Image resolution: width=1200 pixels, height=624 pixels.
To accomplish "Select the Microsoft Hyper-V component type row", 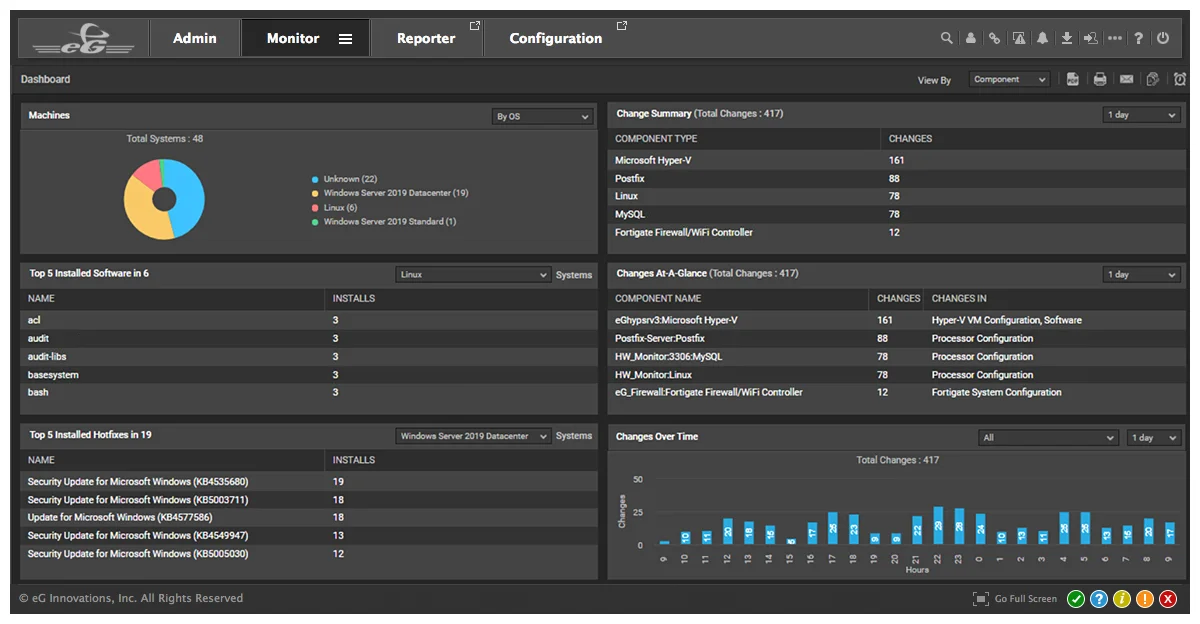I will tap(897, 160).
